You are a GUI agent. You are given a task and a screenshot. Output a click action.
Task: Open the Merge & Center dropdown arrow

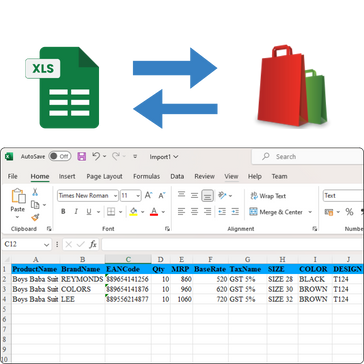pos(310,212)
